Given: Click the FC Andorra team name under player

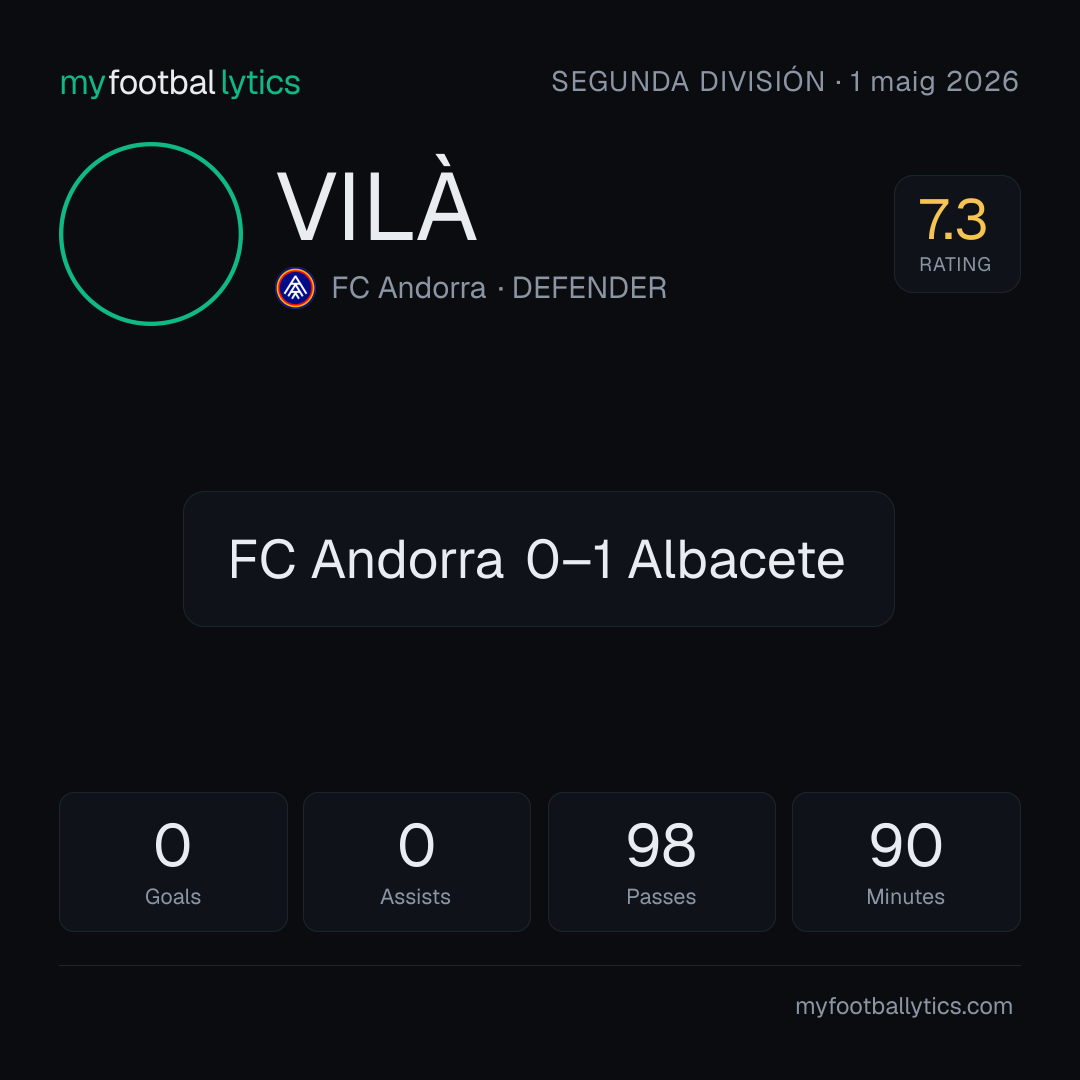Looking at the screenshot, I should click(408, 288).
